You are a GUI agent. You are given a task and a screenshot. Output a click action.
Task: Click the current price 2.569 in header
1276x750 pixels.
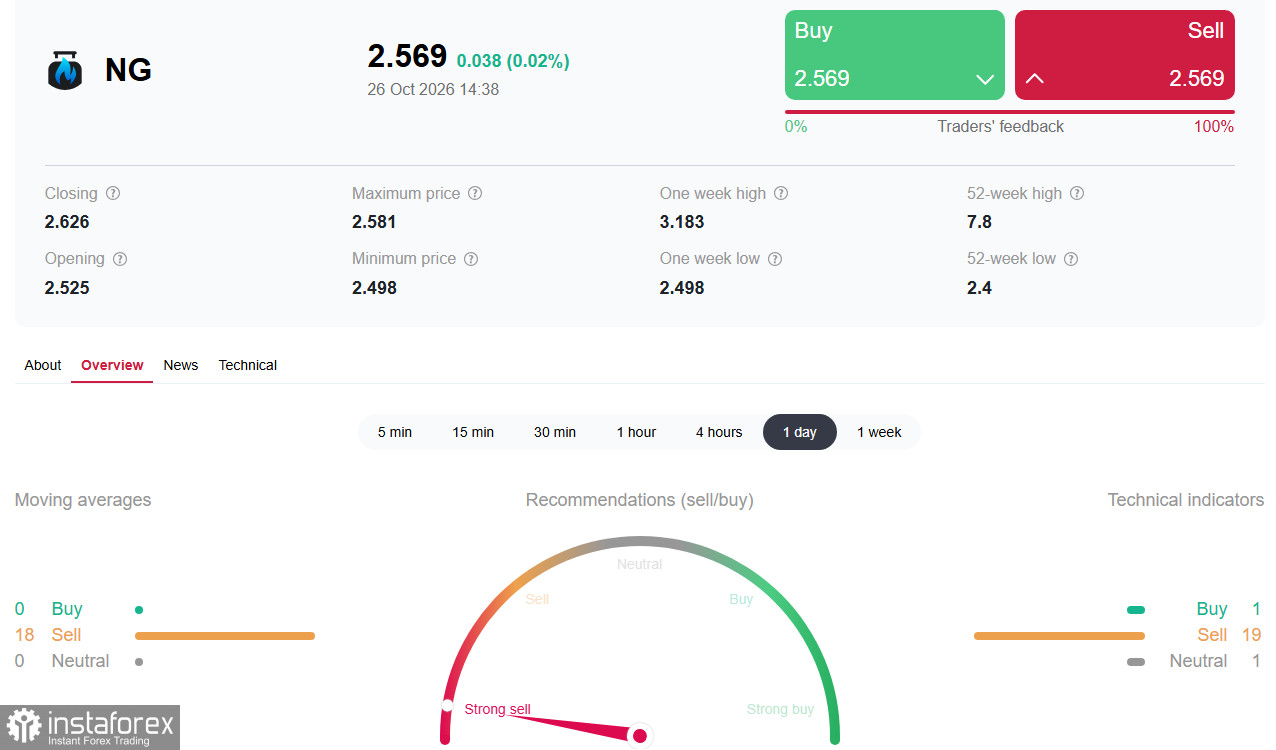[407, 56]
